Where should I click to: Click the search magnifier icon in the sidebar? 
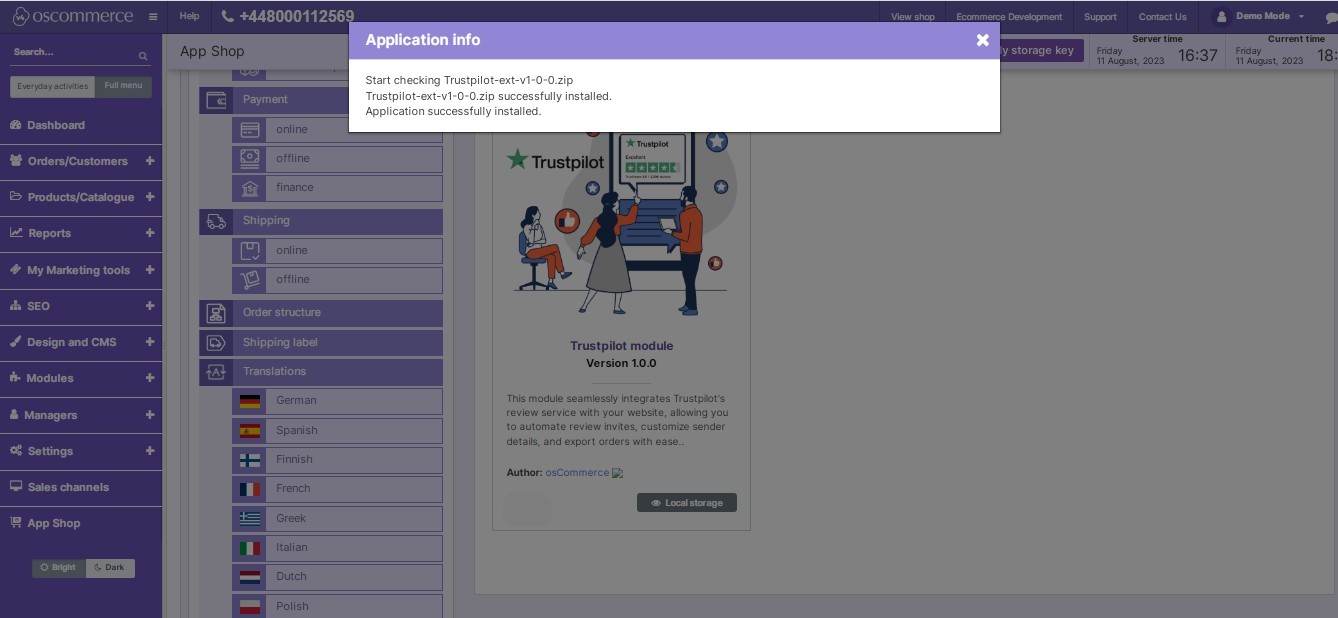143,56
